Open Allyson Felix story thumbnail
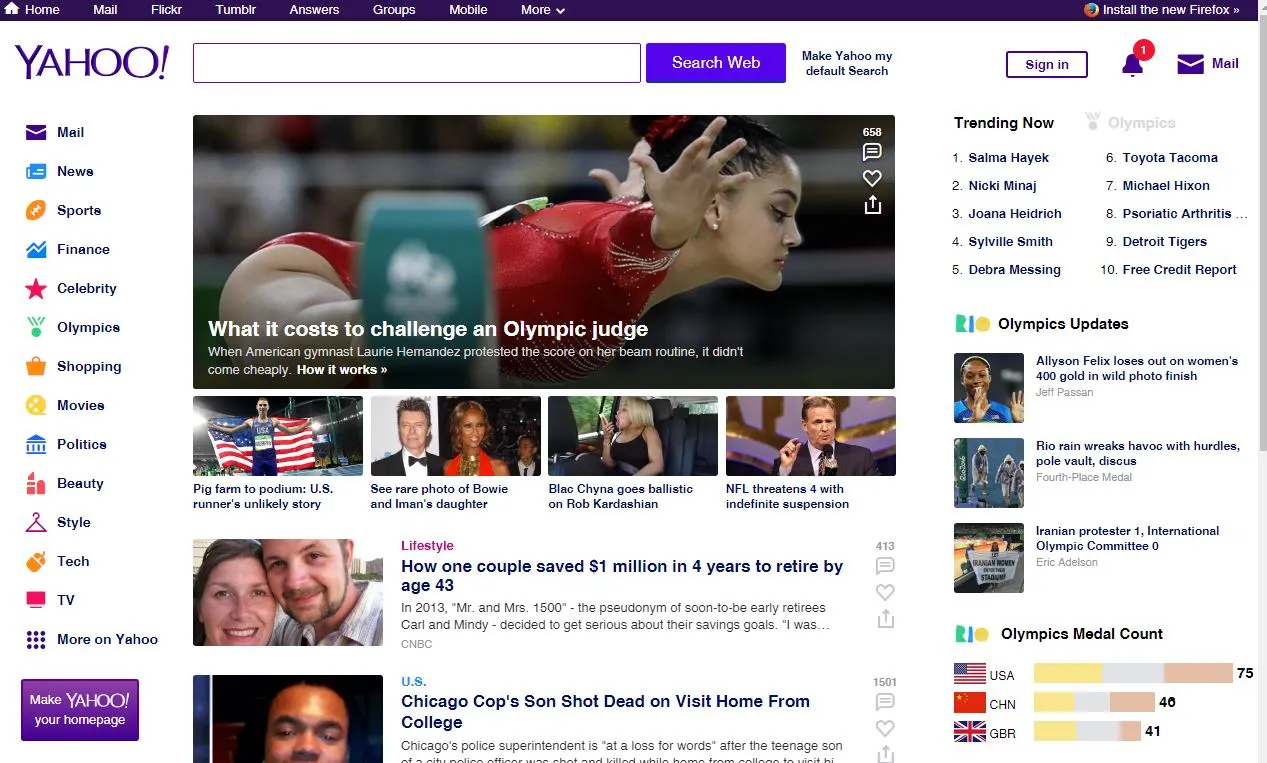Image resolution: width=1267 pixels, height=763 pixels. 989,388
